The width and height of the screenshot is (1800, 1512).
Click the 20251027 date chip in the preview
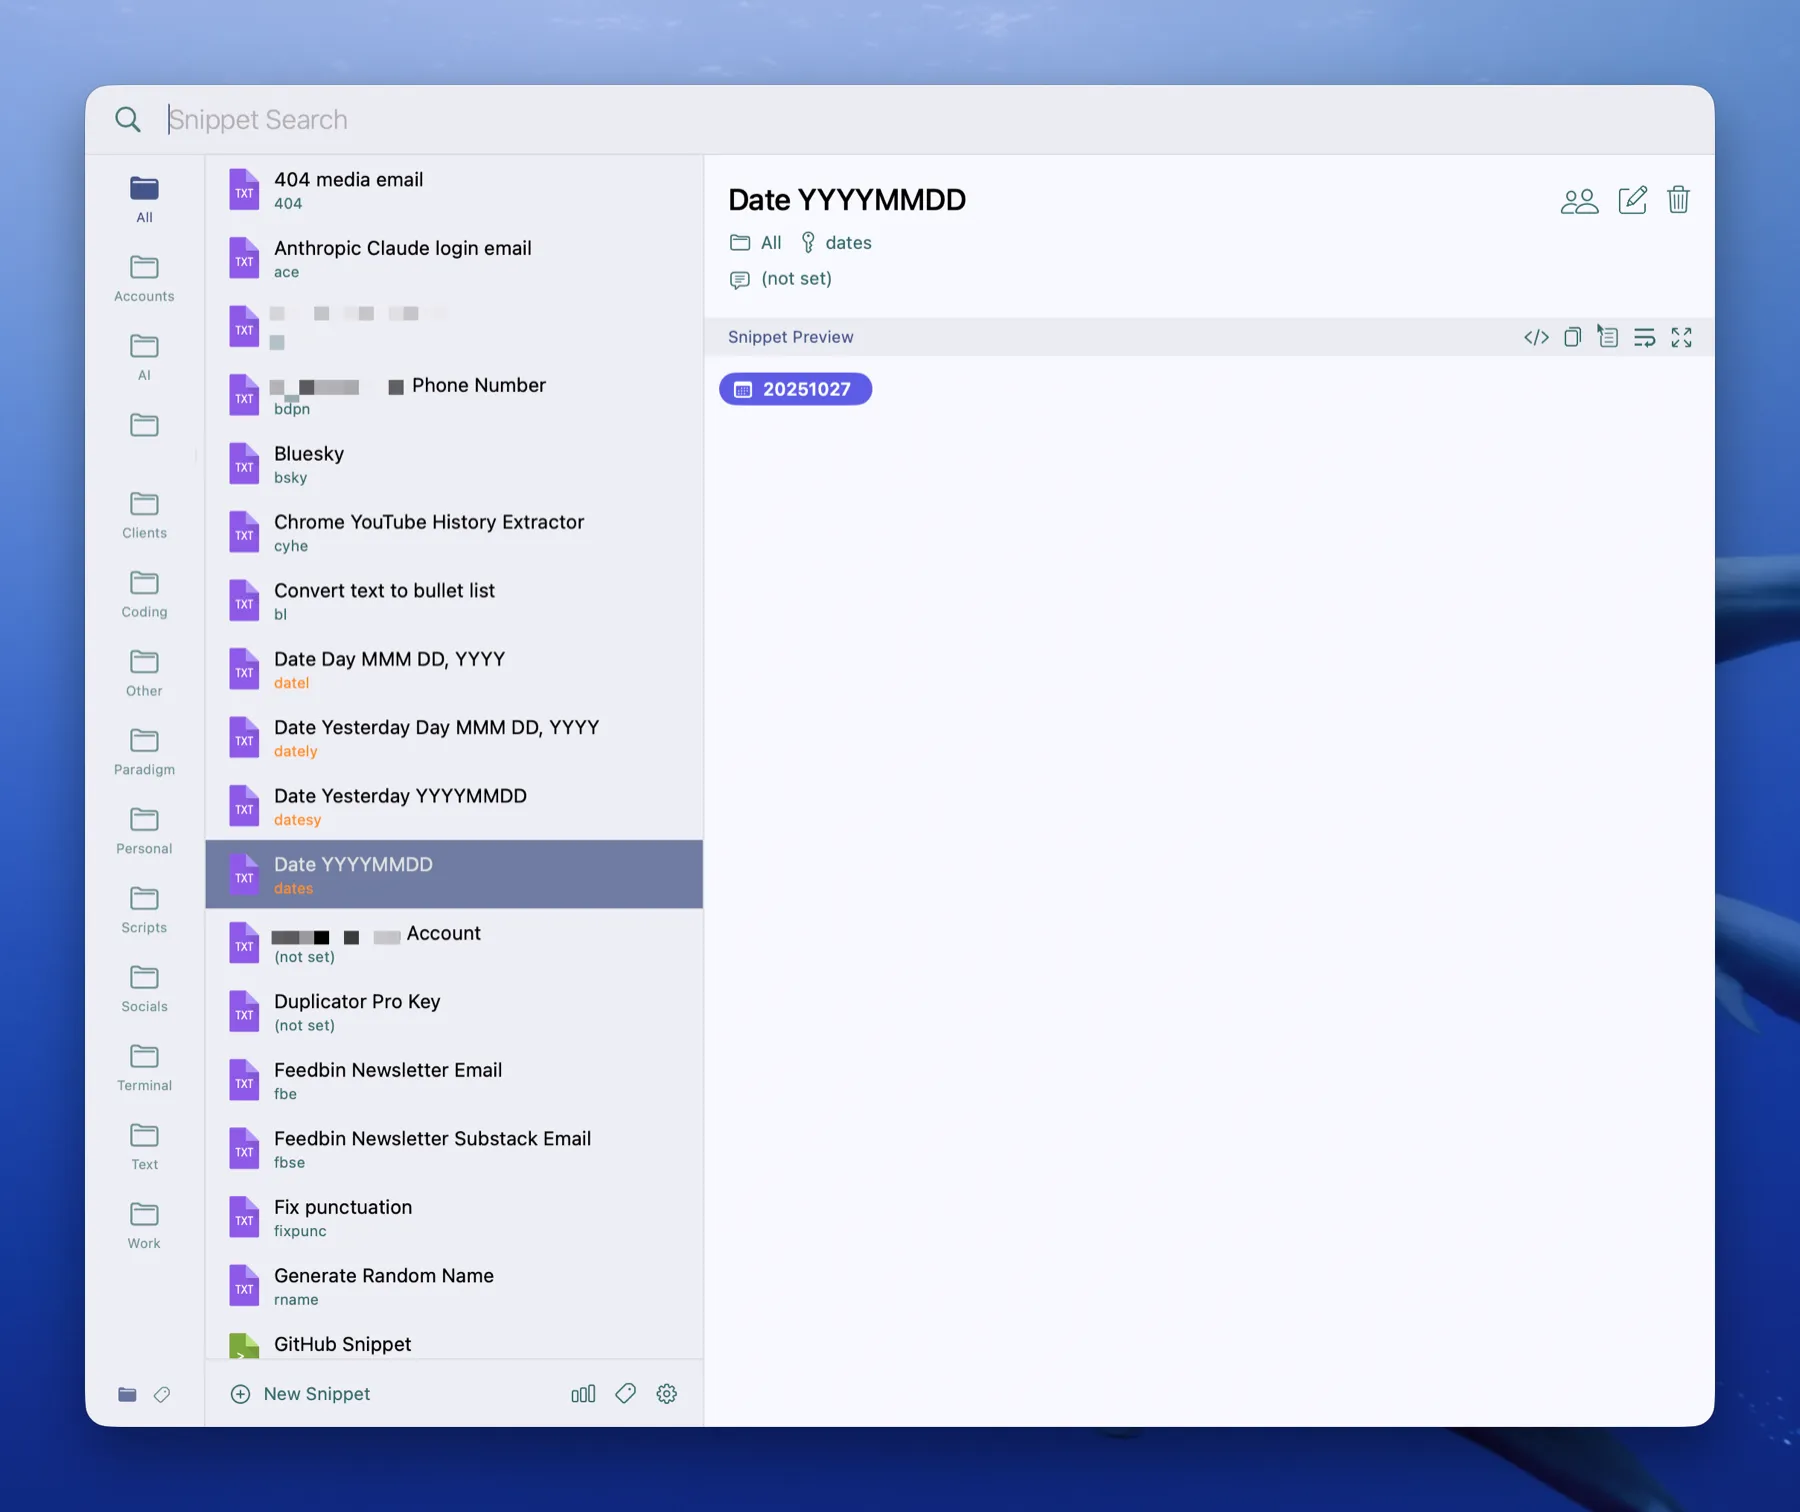point(795,388)
